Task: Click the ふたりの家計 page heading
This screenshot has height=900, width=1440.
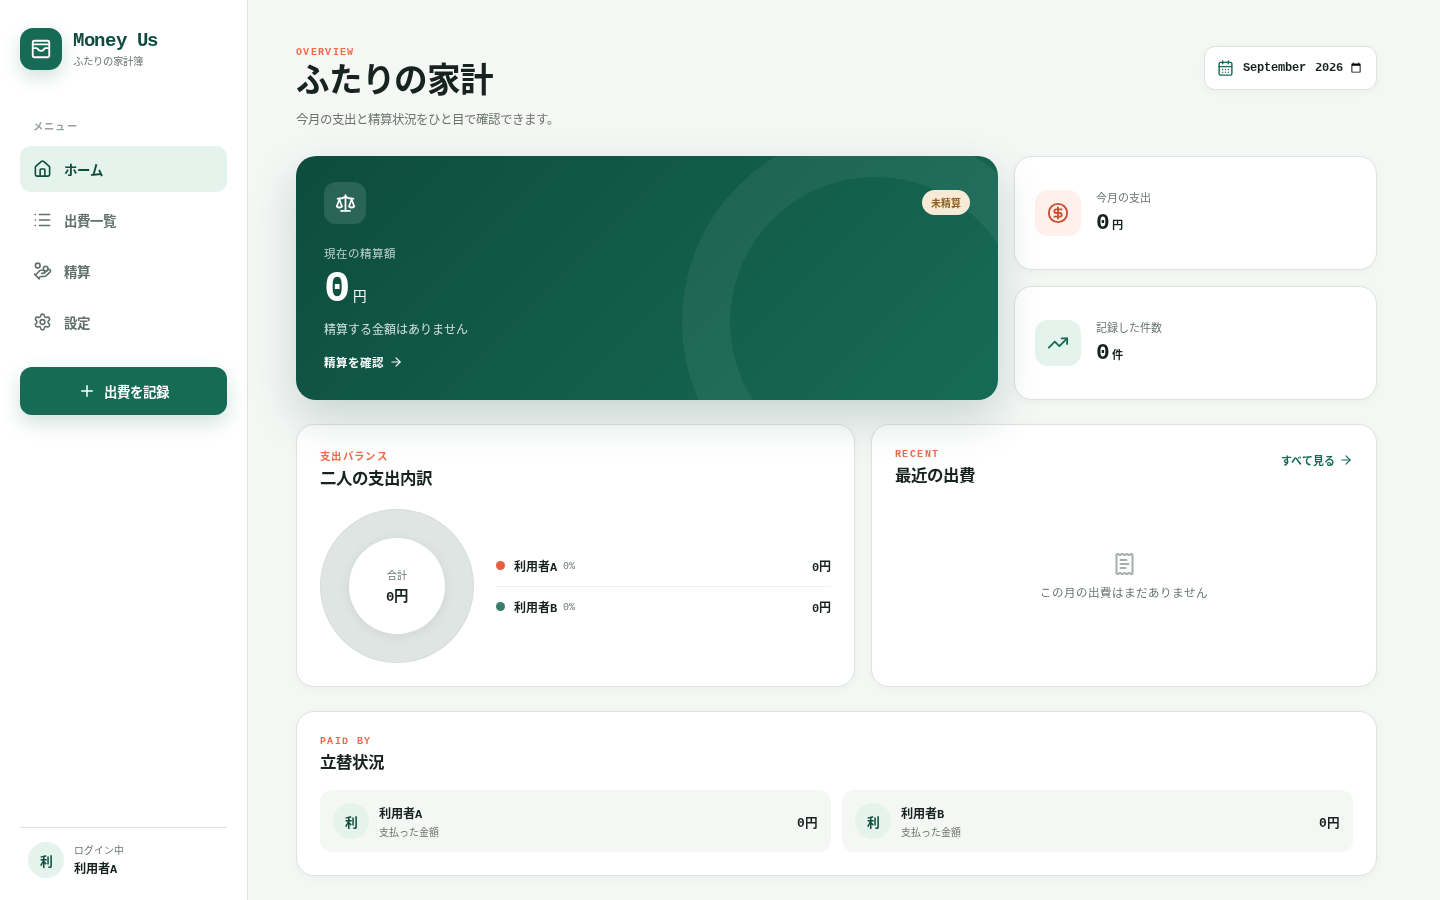Action: click(394, 80)
